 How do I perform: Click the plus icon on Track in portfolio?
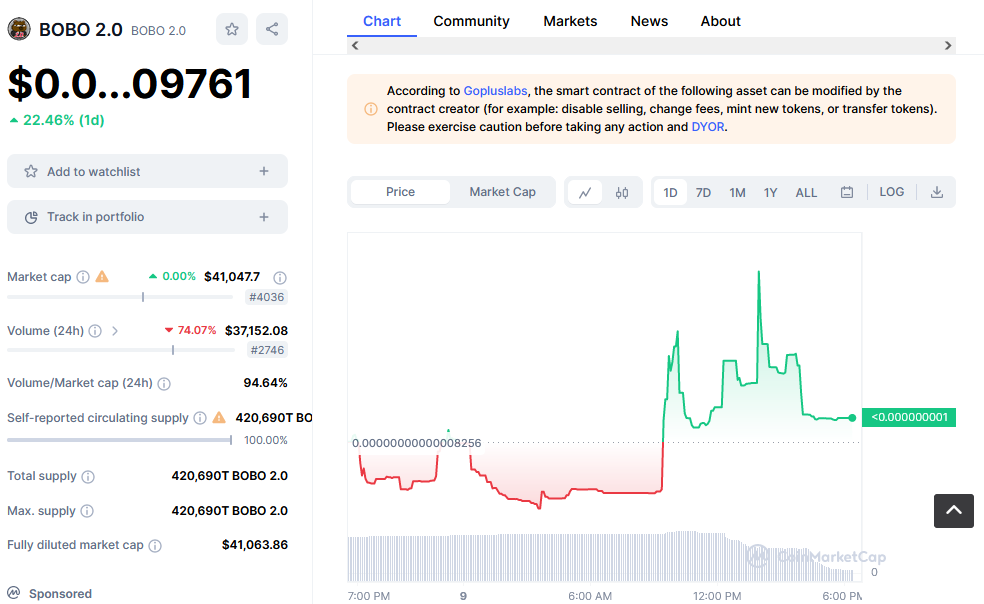click(x=264, y=217)
